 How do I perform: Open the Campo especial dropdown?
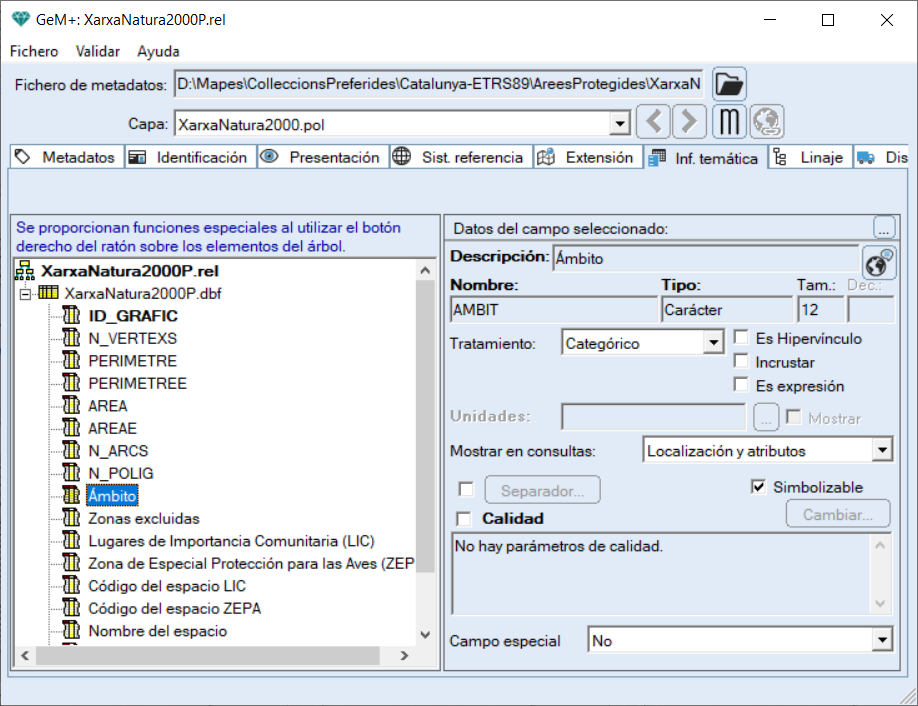click(x=881, y=640)
